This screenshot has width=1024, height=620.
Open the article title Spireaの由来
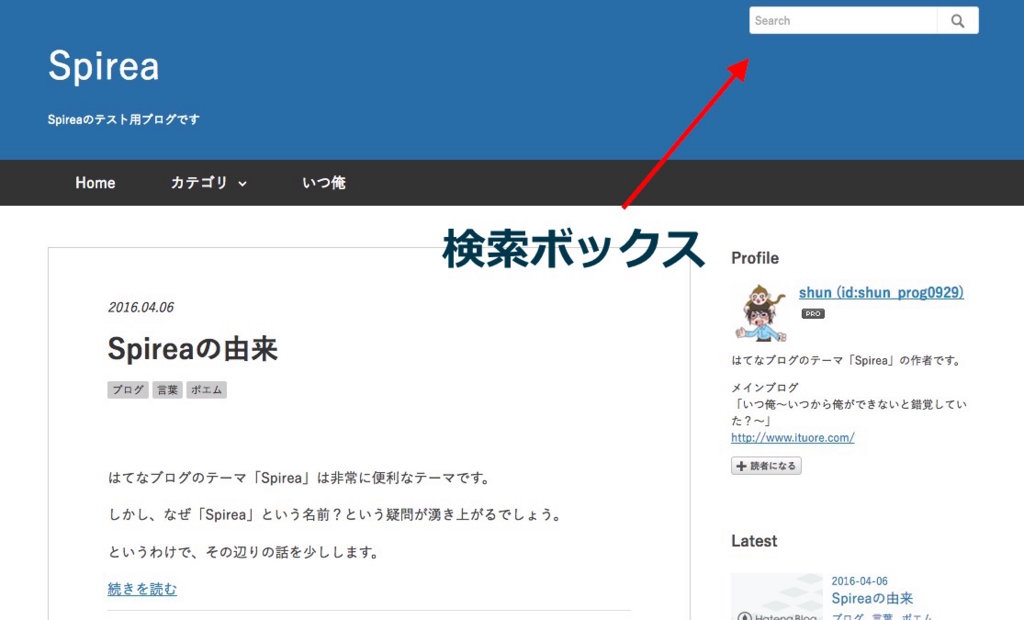[193, 349]
